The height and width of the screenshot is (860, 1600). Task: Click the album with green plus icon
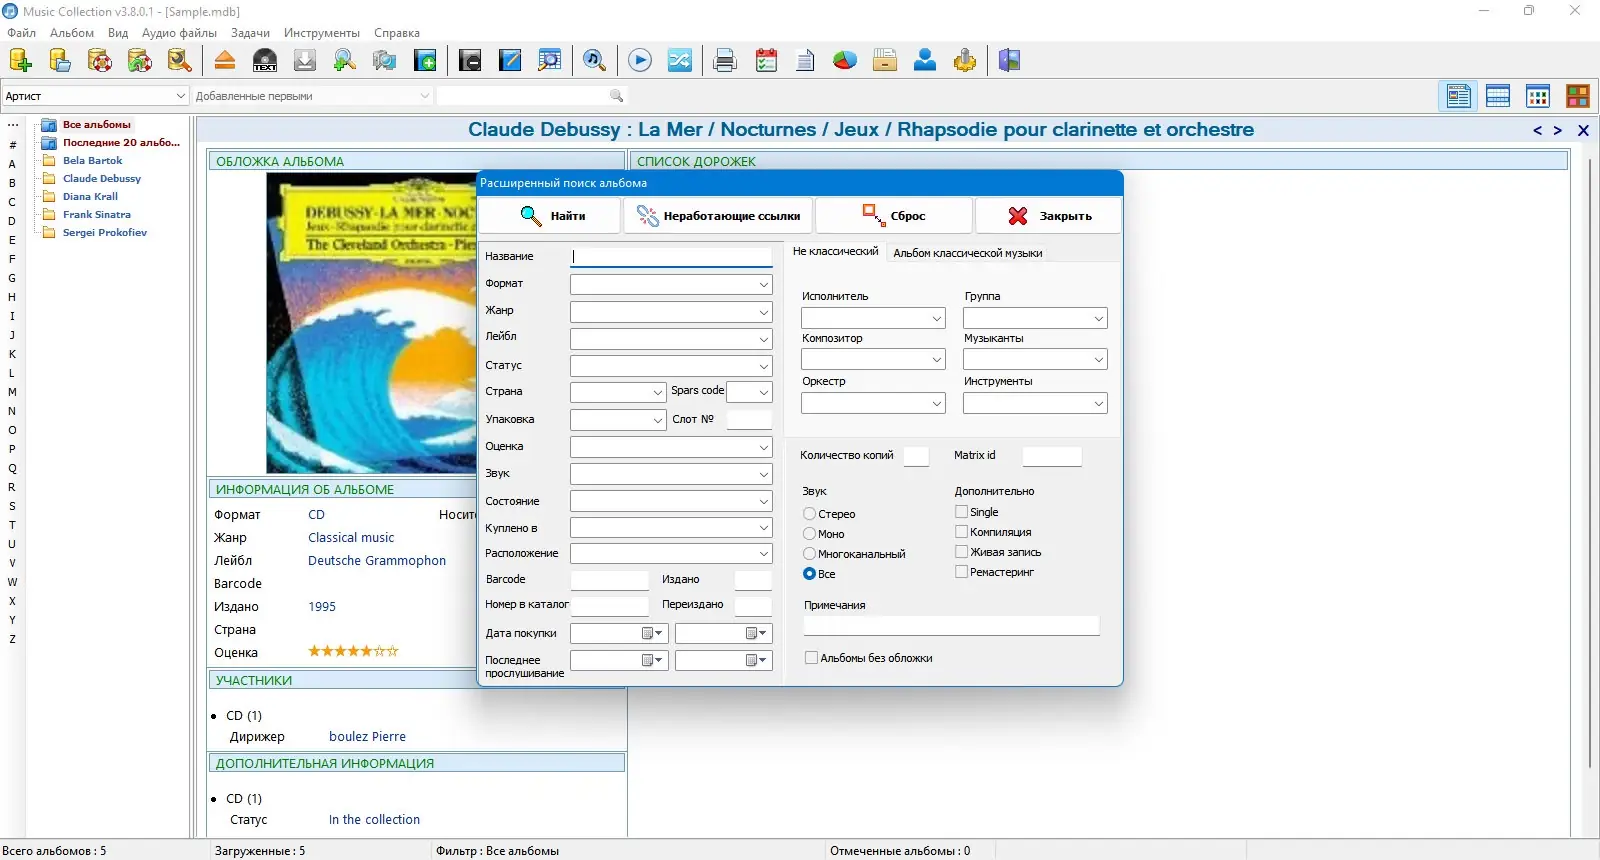[425, 61]
